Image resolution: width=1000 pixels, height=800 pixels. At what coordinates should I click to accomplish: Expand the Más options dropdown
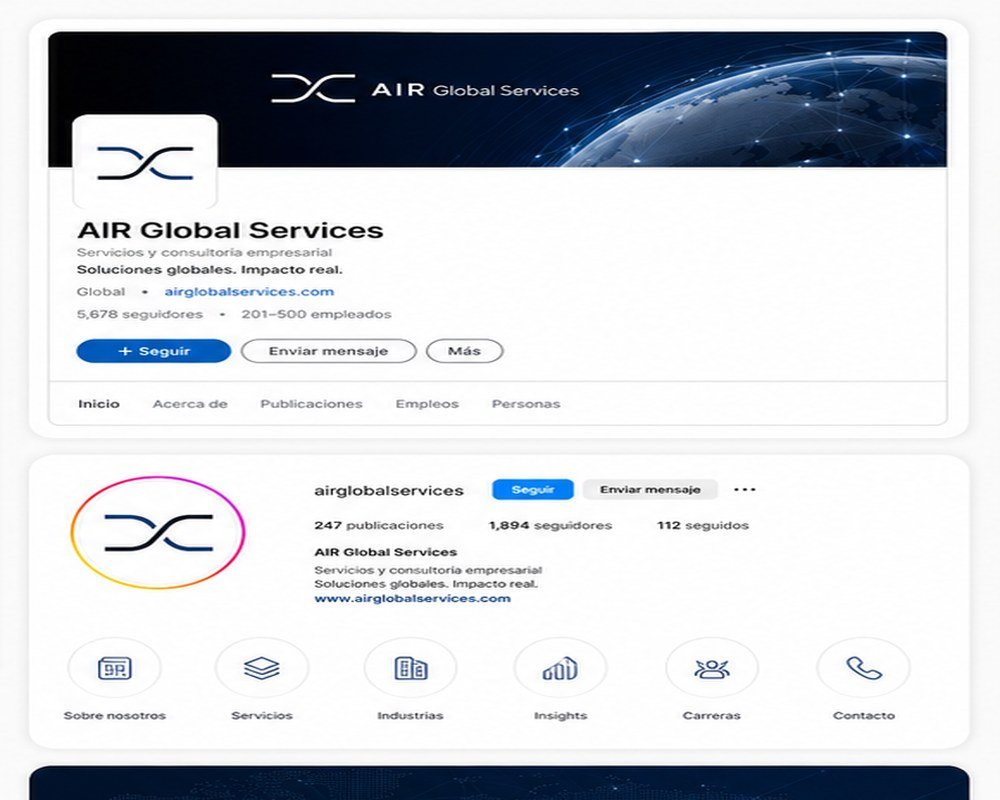click(x=464, y=351)
